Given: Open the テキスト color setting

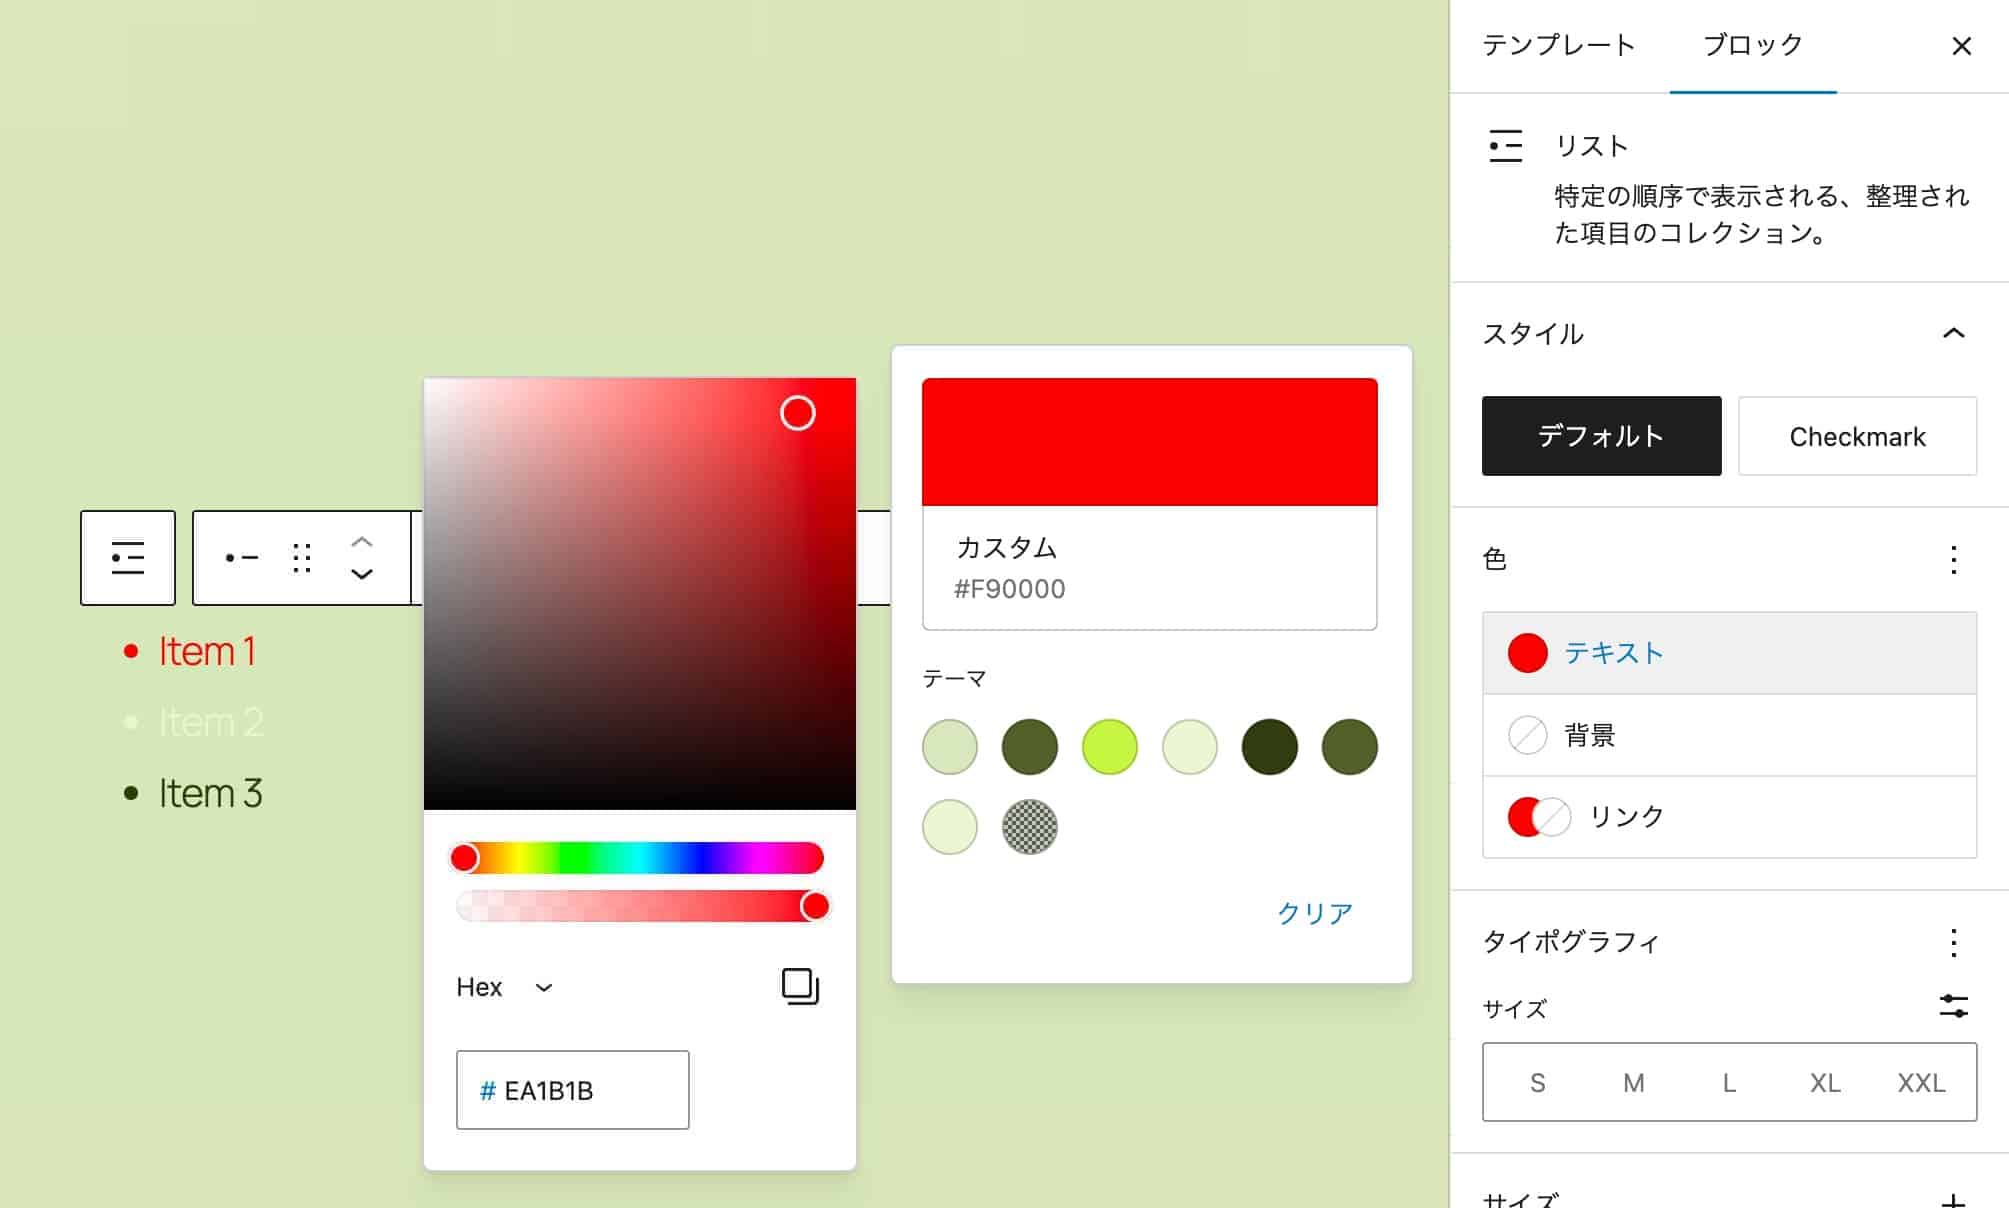Looking at the screenshot, I should [1729, 653].
